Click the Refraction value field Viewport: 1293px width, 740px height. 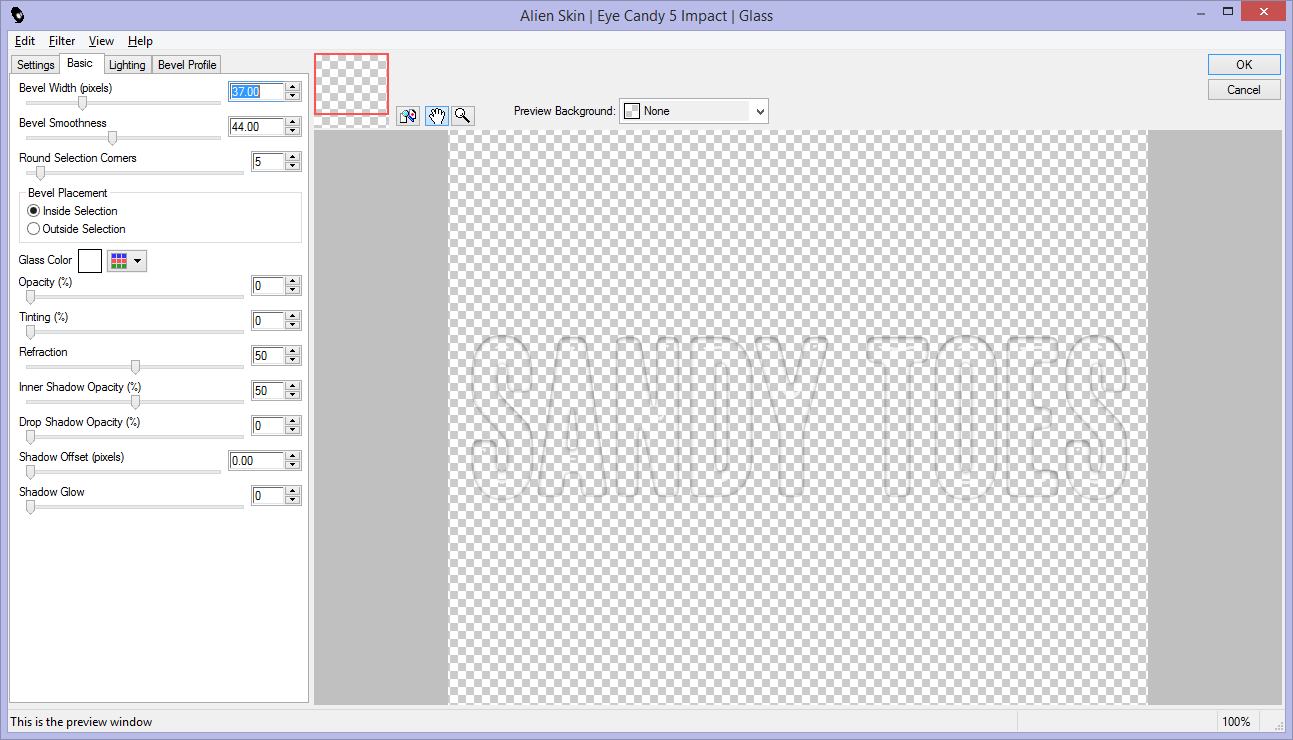[x=268, y=356]
